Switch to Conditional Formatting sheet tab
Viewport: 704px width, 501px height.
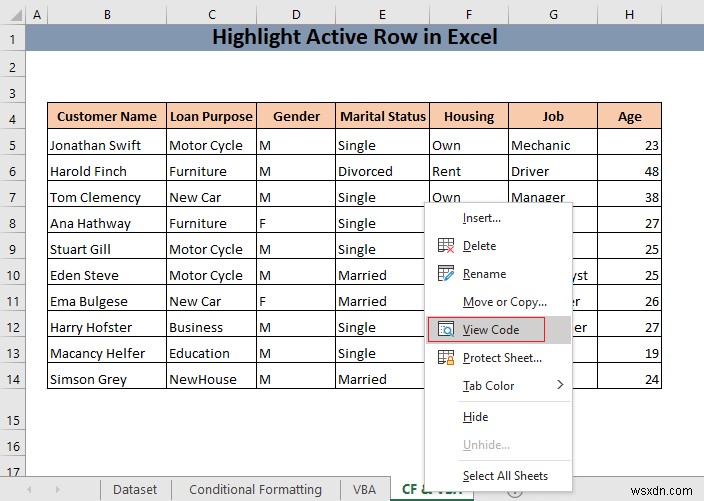click(255, 489)
